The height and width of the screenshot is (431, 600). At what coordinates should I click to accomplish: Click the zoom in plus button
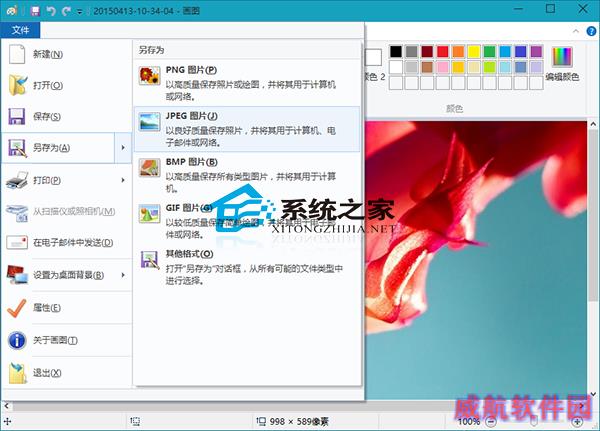coord(577,422)
